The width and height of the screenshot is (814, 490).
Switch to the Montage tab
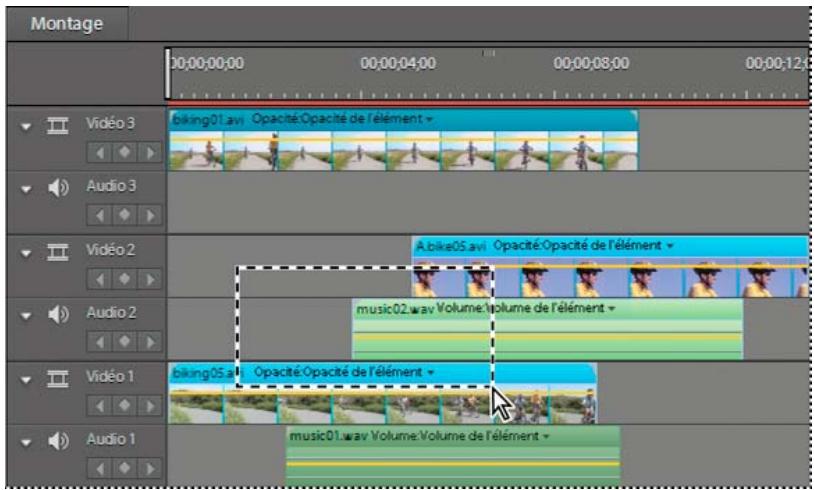coord(66,24)
